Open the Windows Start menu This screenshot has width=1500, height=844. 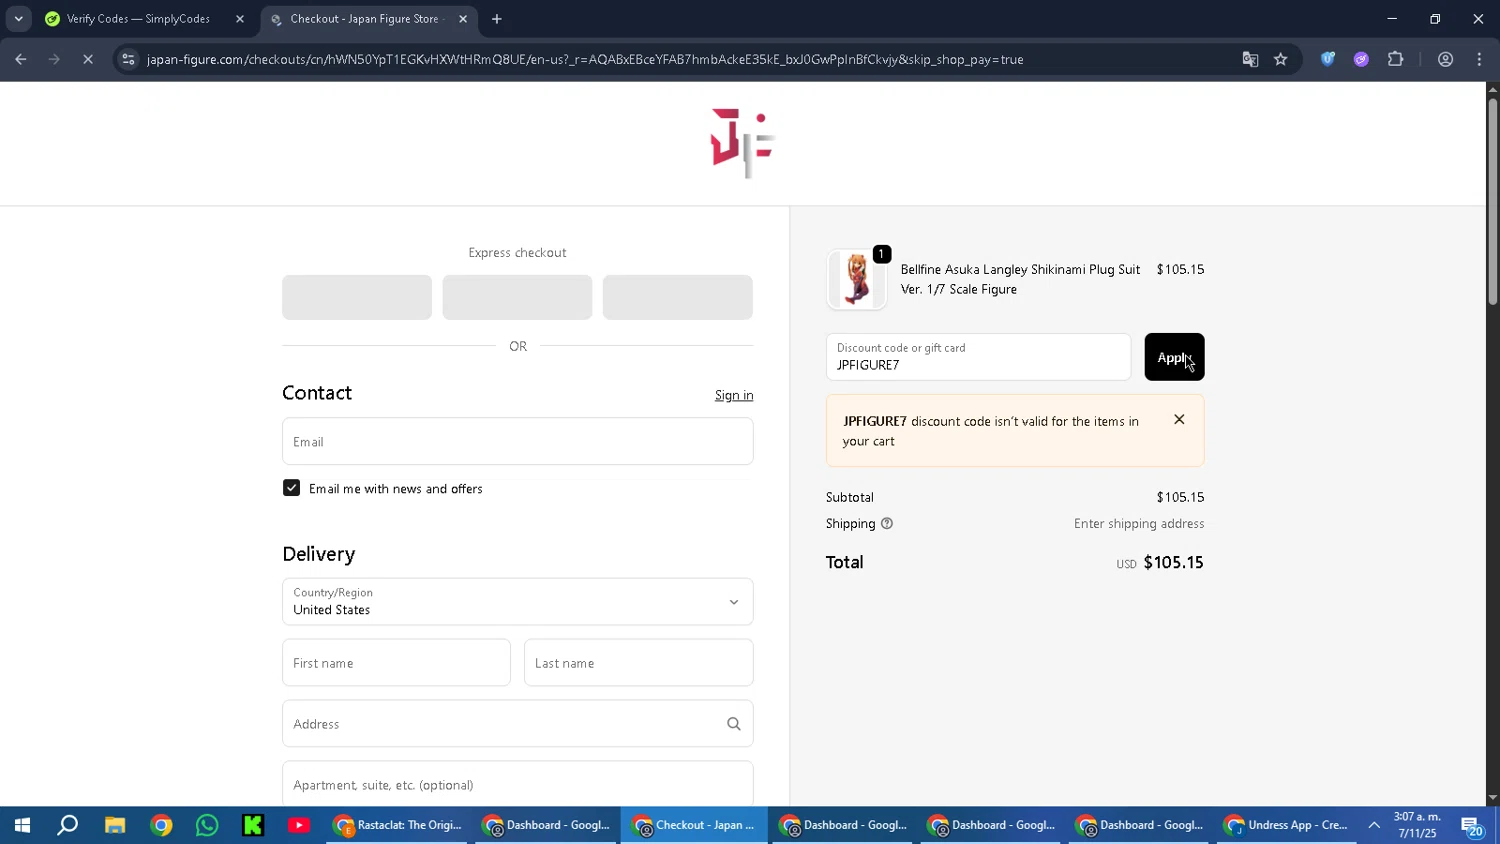[22, 825]
